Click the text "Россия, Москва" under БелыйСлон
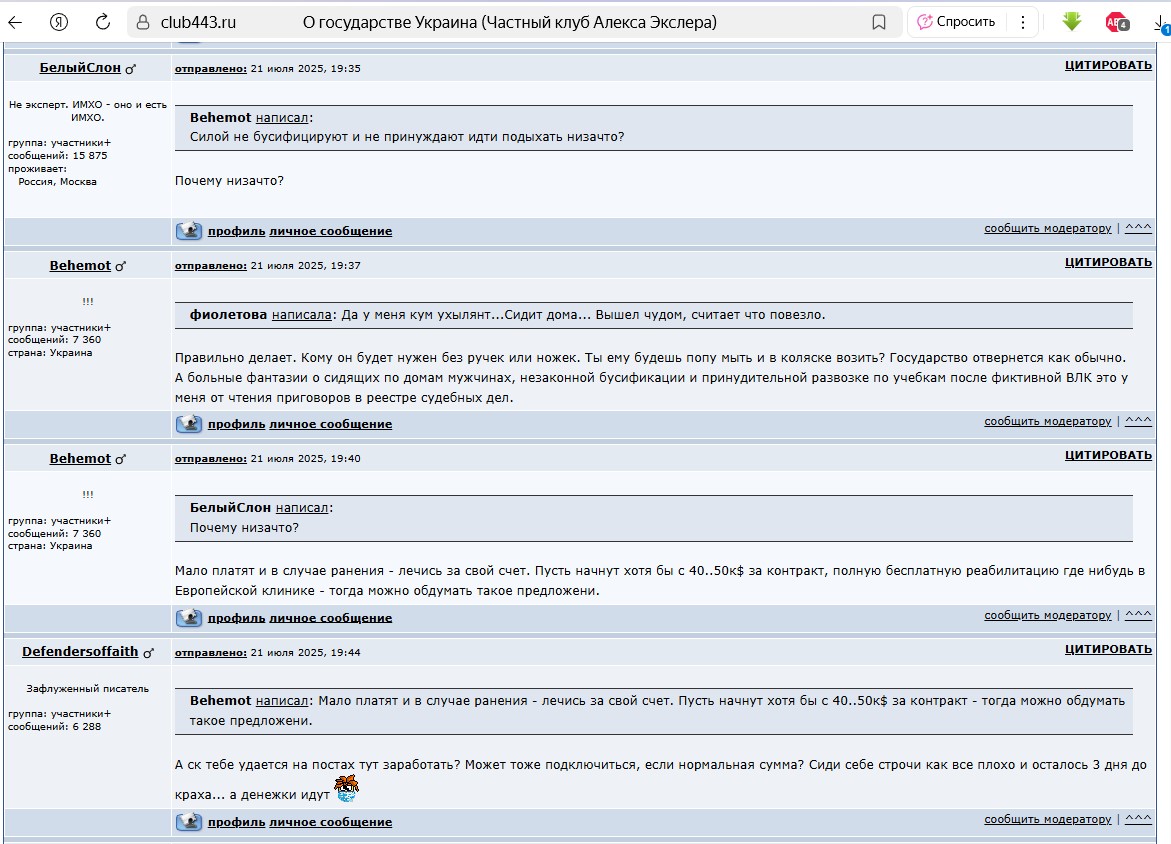The image size is (1171, 844). click(58, 181)
